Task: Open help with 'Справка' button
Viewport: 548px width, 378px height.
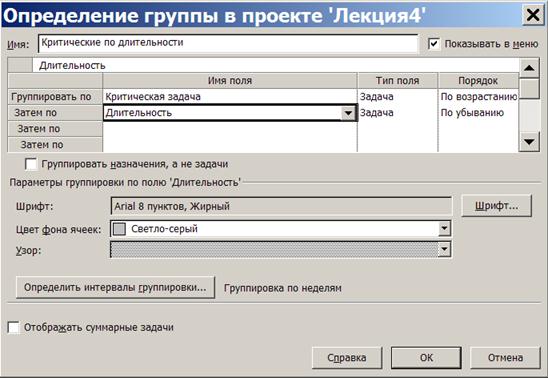Action: [x=347, y=358]
